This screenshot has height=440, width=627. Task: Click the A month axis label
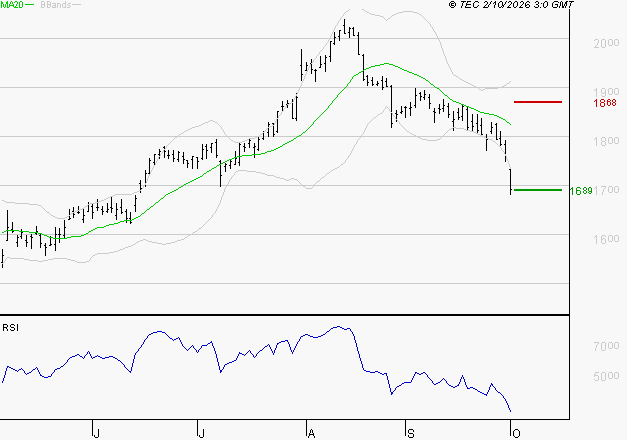tap(312, 434)
